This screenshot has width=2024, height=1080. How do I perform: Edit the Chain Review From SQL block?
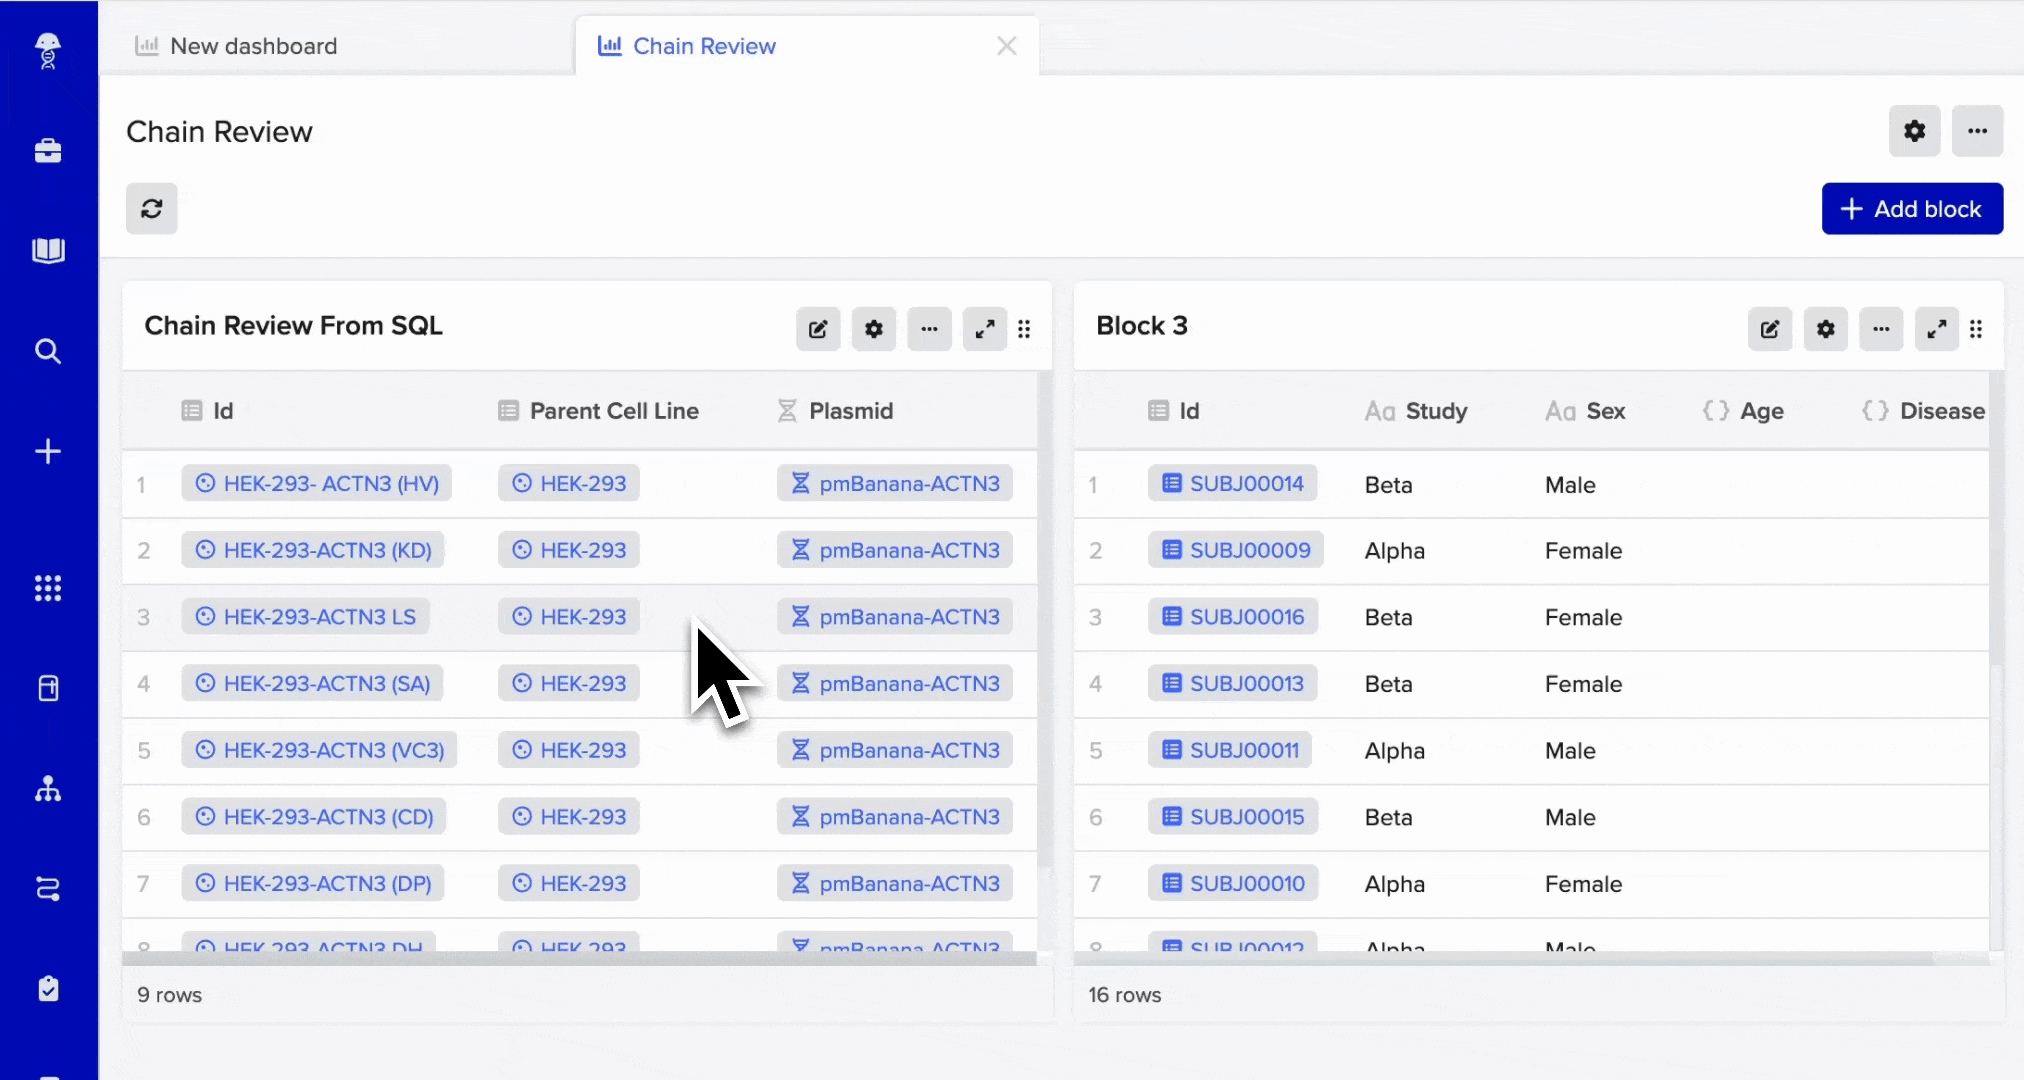click(x=817, y=329)
